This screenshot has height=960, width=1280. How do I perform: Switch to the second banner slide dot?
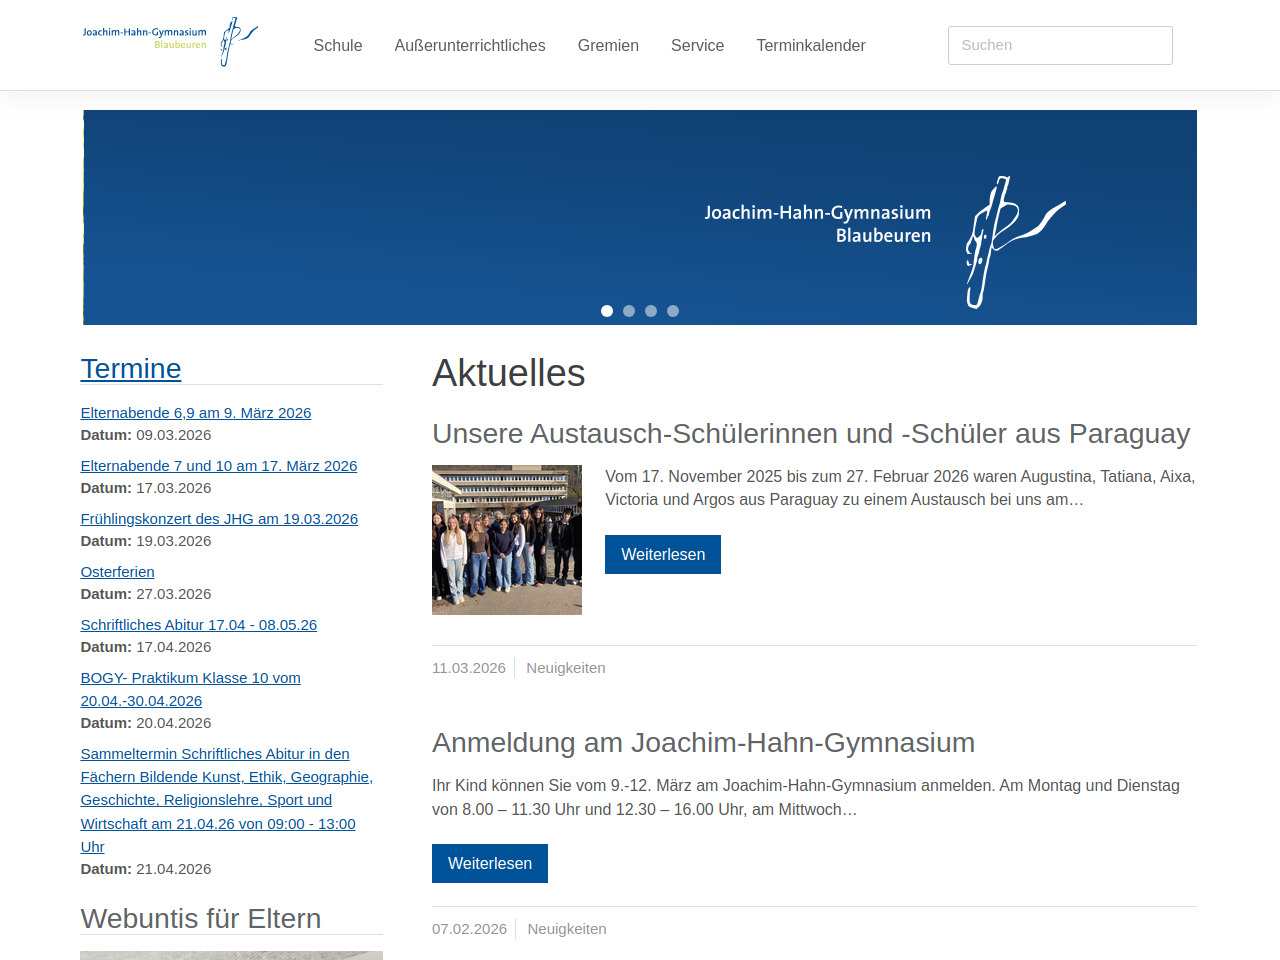(x=629, y=311)
